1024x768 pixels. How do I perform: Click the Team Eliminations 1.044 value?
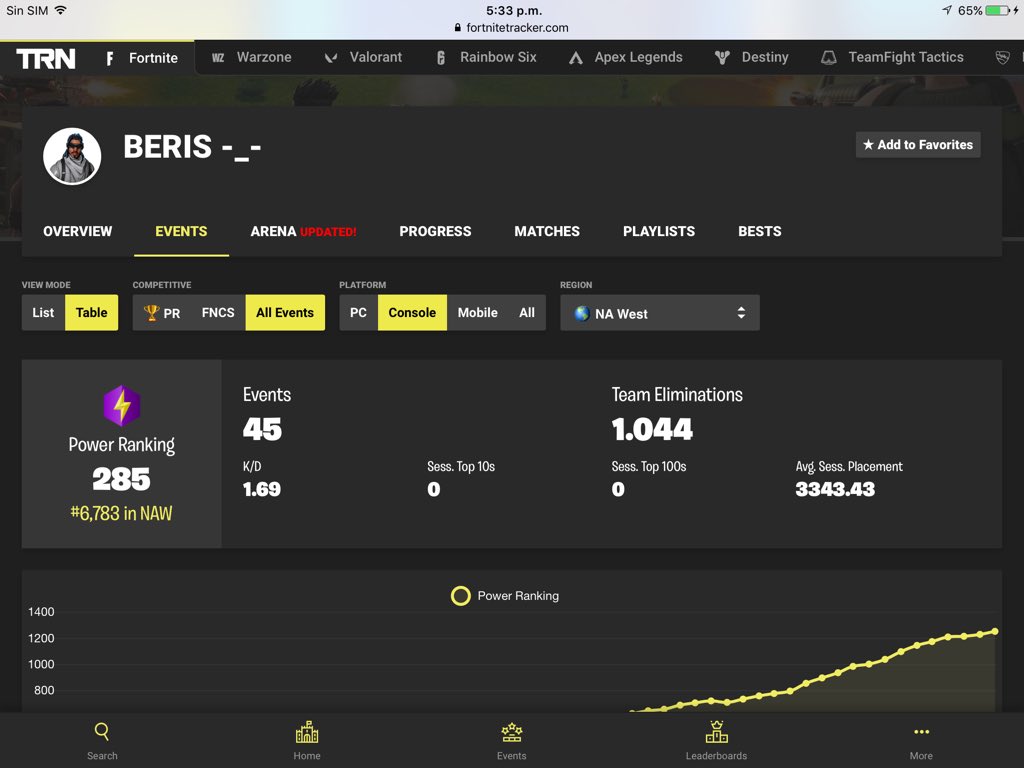click(x=652, y=429)
